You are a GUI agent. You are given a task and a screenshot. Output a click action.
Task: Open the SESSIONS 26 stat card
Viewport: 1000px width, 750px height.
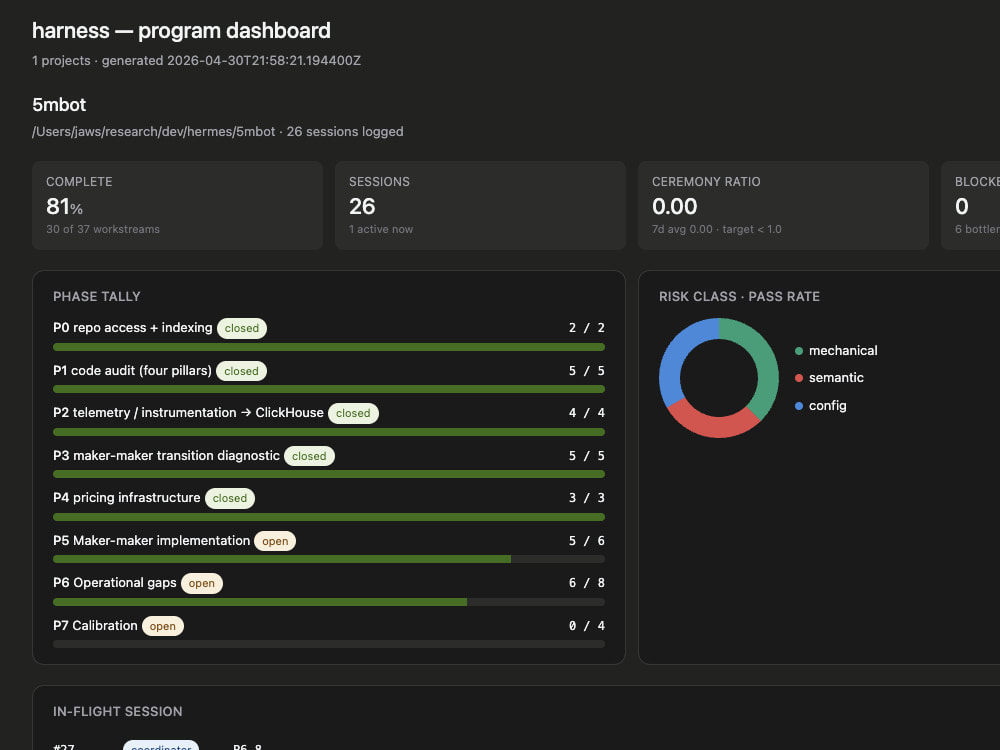click(x=480, y=205)
